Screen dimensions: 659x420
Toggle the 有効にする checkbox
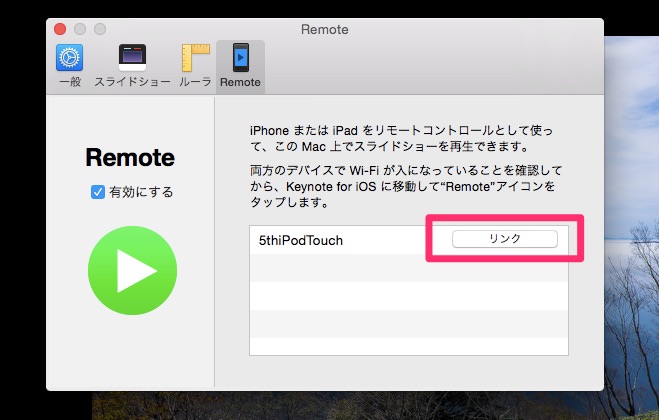click(98, 193)
